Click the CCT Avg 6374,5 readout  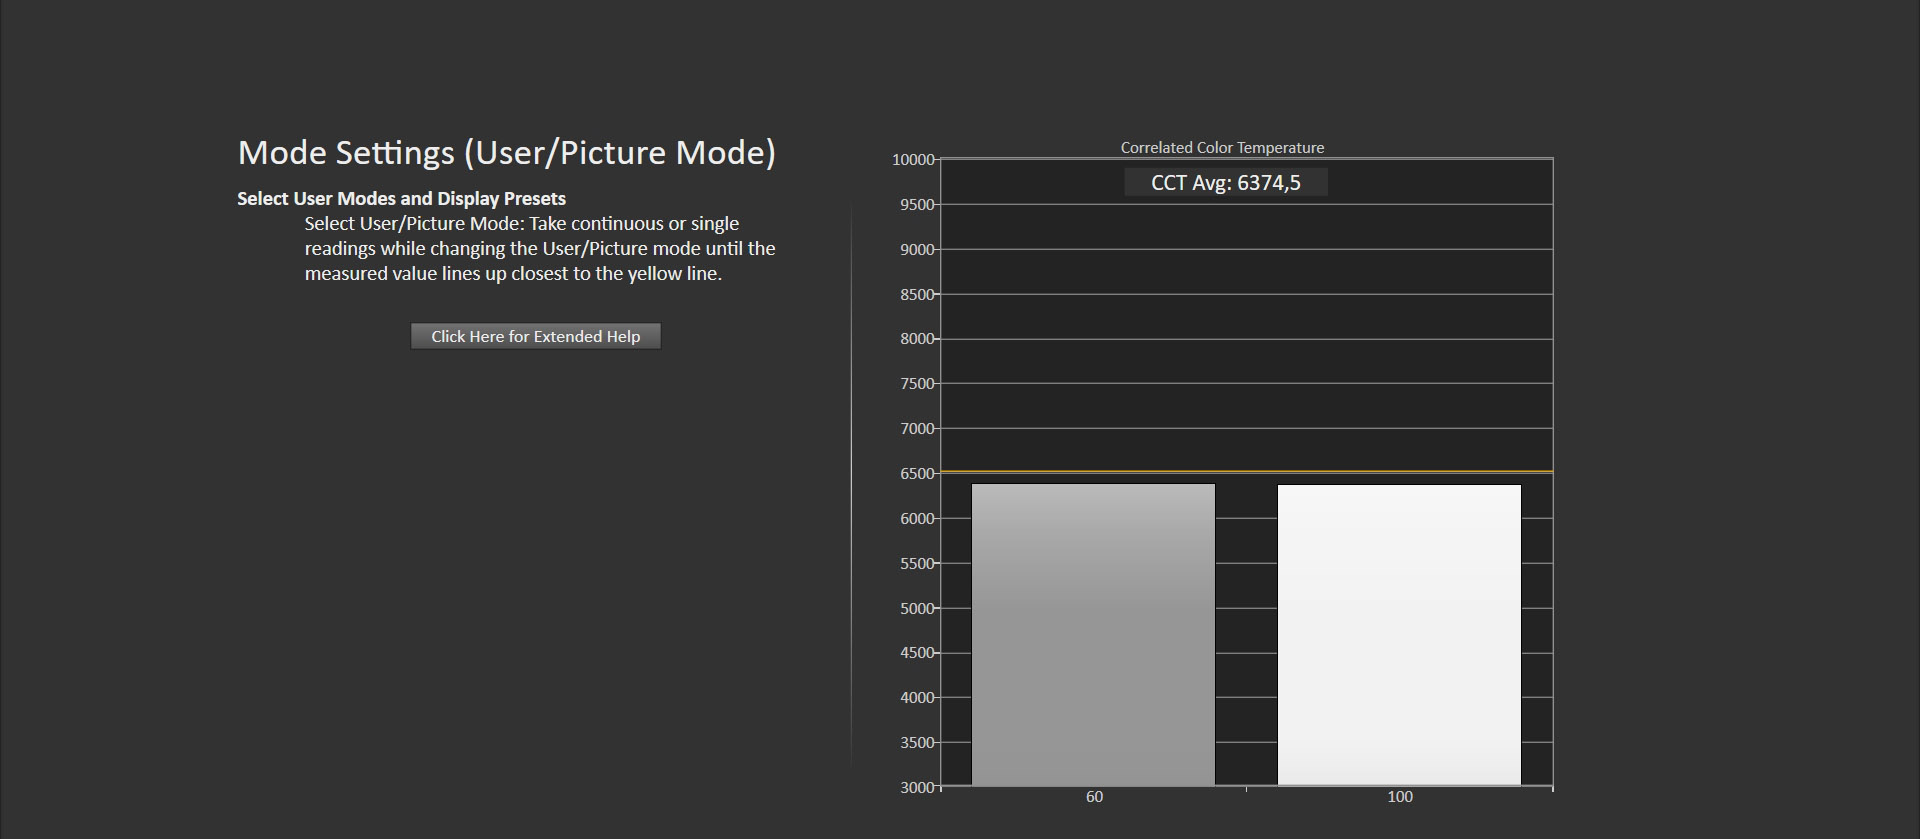point(1225,183)
